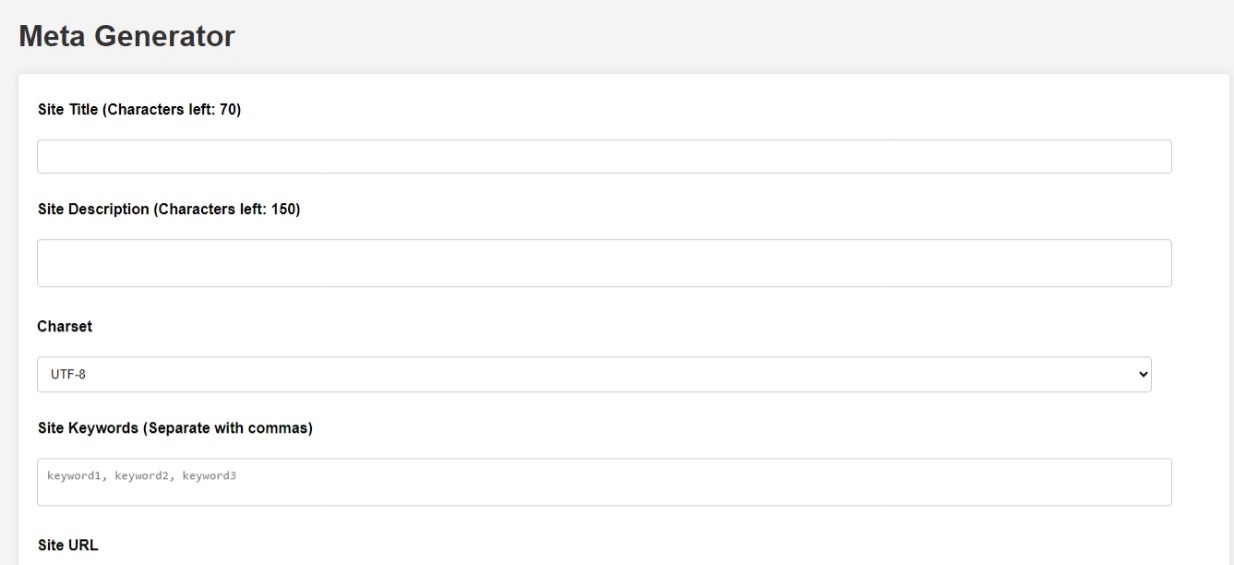Click the "Site URL" label

click(x=67, y=547)
